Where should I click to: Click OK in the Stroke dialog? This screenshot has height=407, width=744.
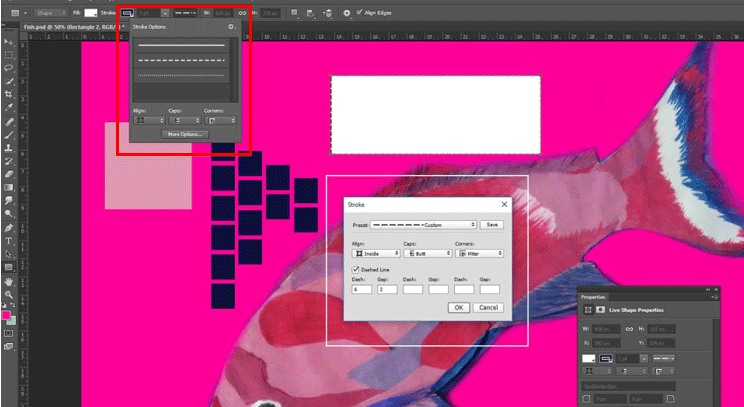click(459, 307)
